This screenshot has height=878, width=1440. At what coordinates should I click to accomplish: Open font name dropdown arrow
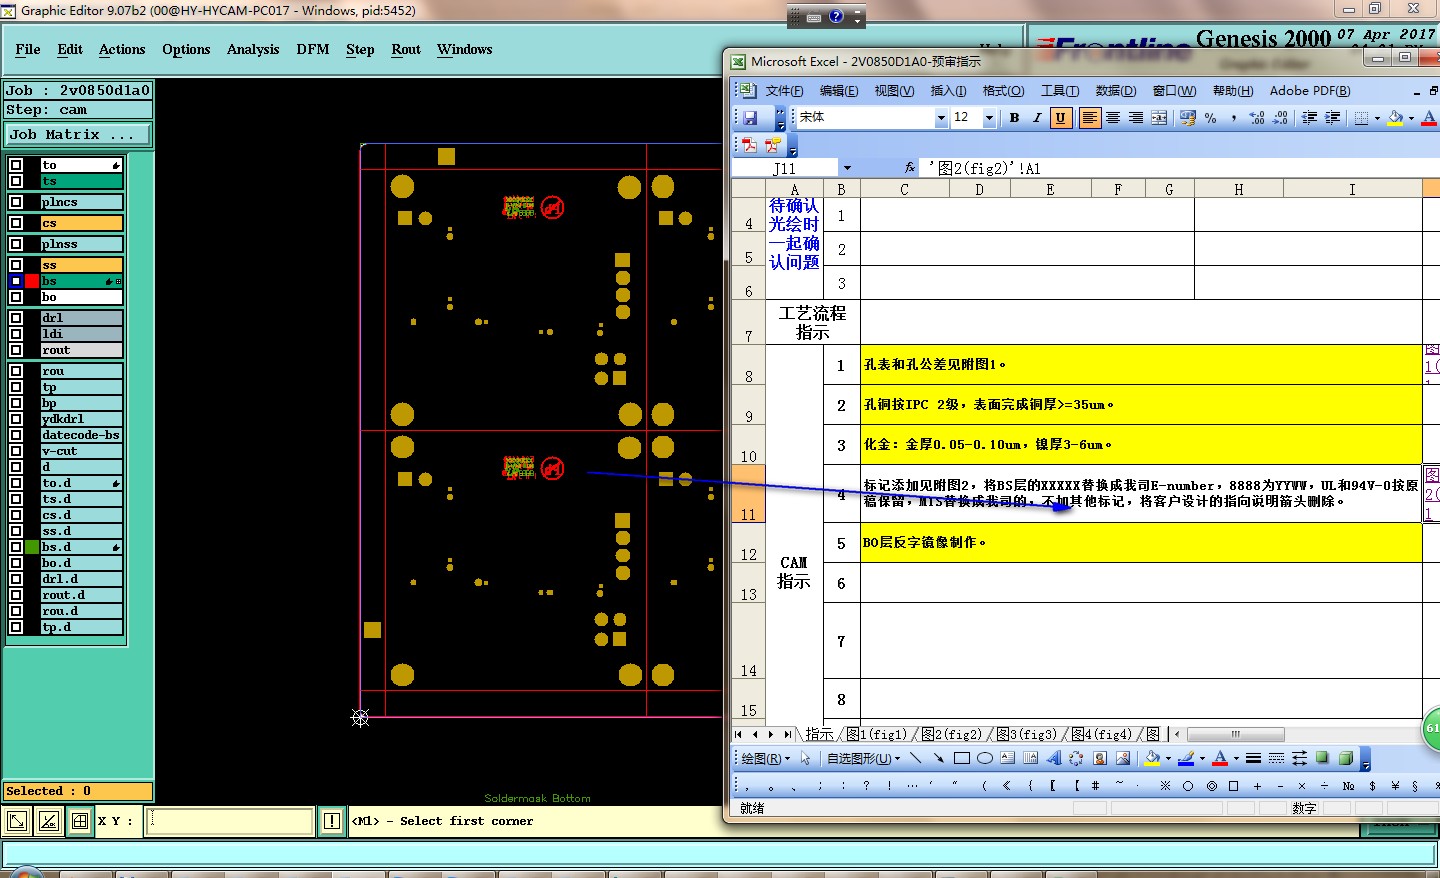940,118
